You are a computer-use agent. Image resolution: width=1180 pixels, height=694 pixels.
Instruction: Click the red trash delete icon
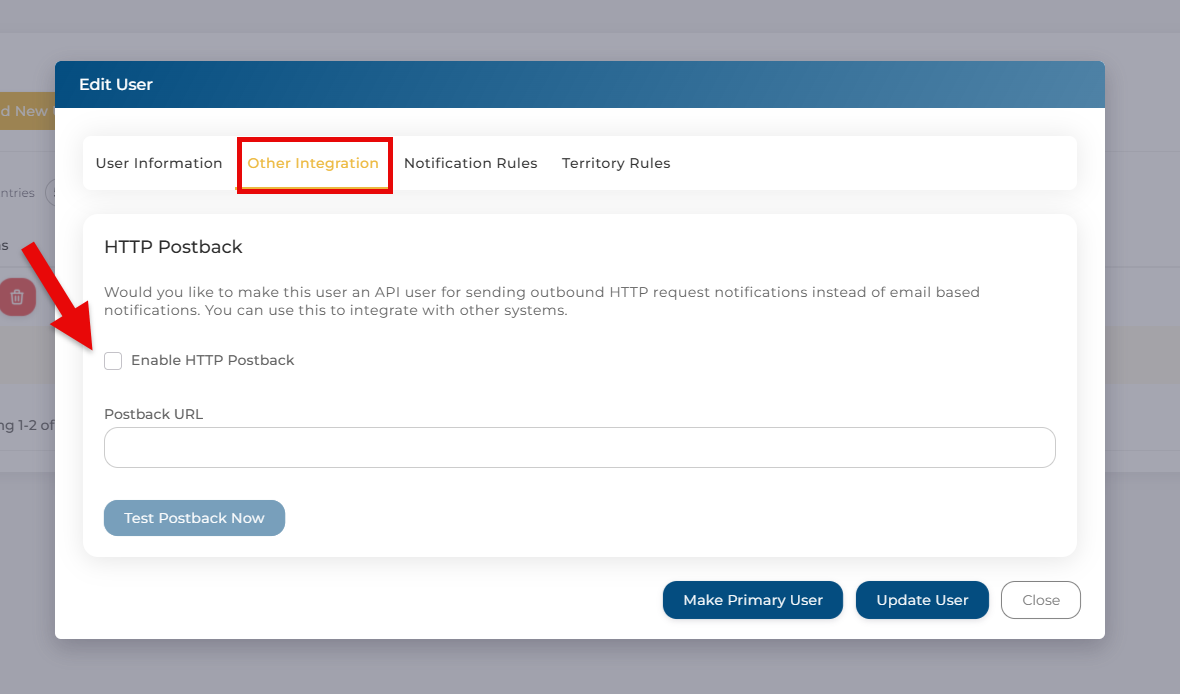point(17,297)
